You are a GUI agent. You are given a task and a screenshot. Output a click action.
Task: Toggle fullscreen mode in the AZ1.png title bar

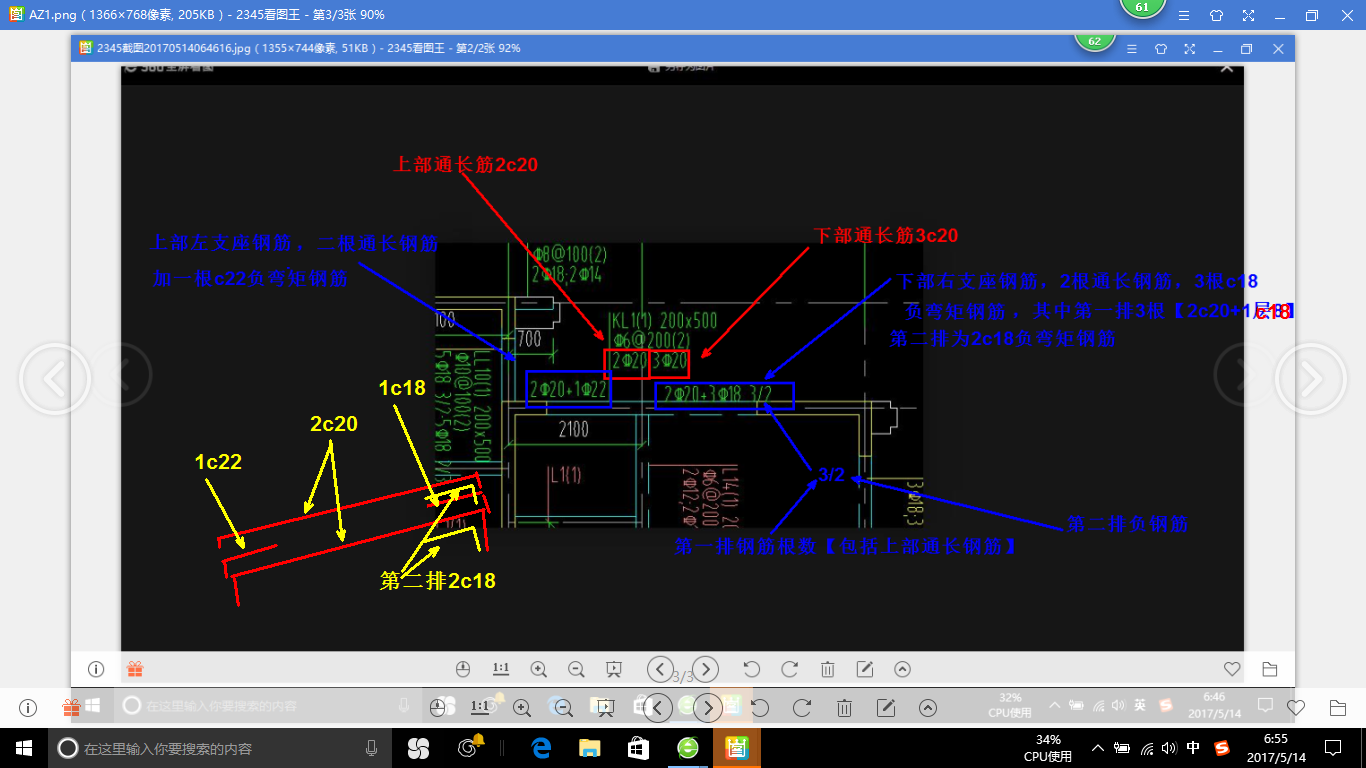tap(1248, 15)
